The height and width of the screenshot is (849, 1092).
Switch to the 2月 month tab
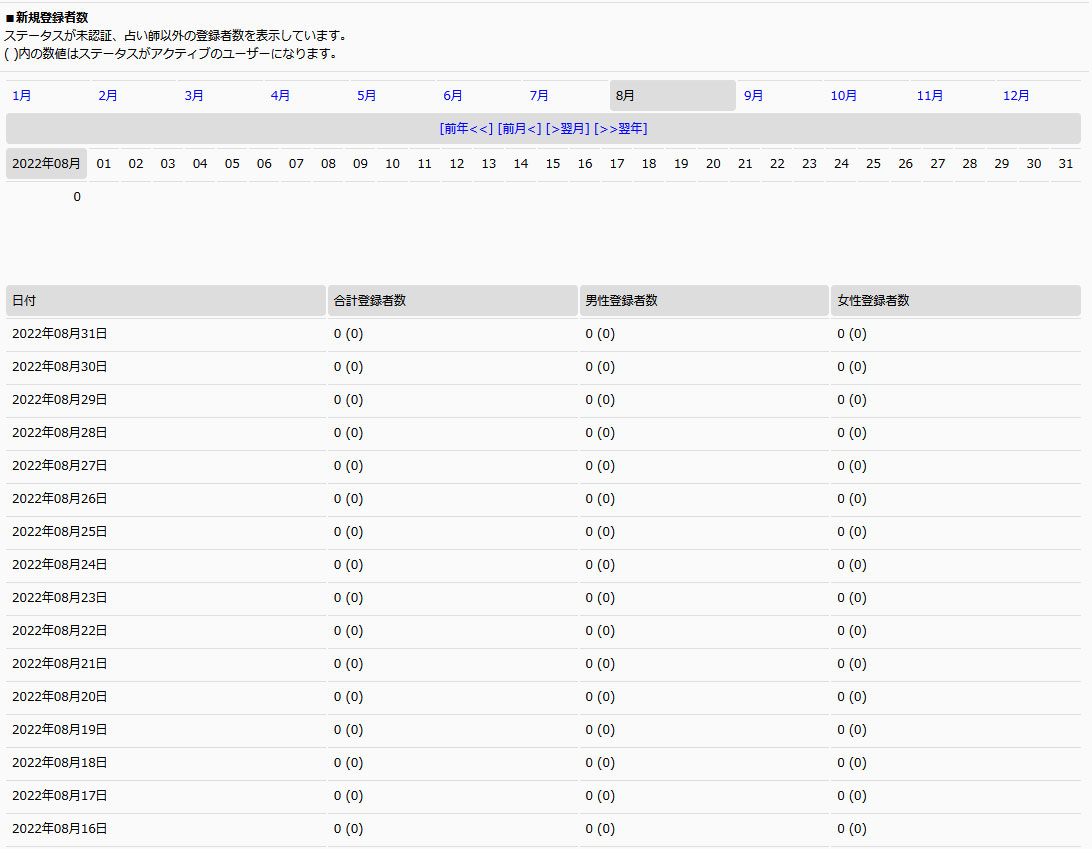coord(108,96)
